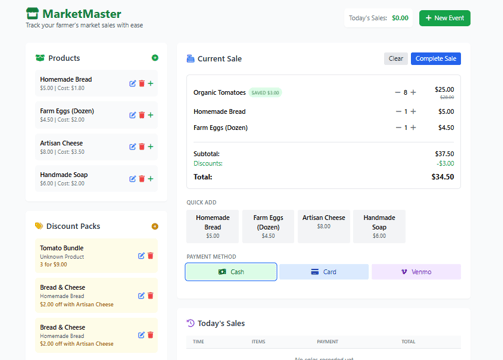Add Homemade Bread to sale via plus icon
Viewport: 503px width, 360px height.
(x=151, y=83)
